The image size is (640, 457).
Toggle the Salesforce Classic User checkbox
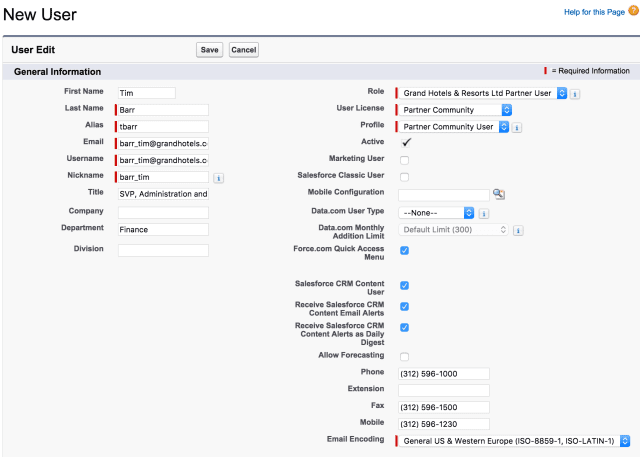pos(404,177)
